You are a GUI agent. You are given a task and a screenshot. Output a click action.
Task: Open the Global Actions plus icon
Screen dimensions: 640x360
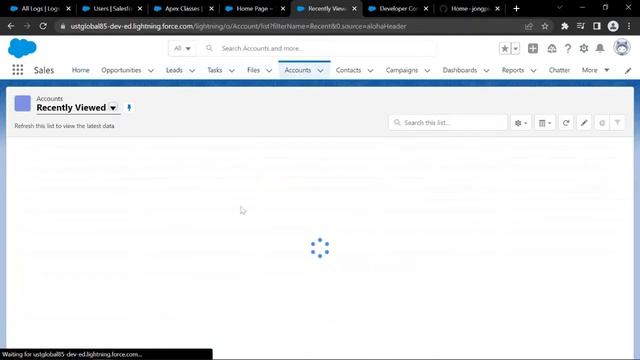tap(533, 48)
